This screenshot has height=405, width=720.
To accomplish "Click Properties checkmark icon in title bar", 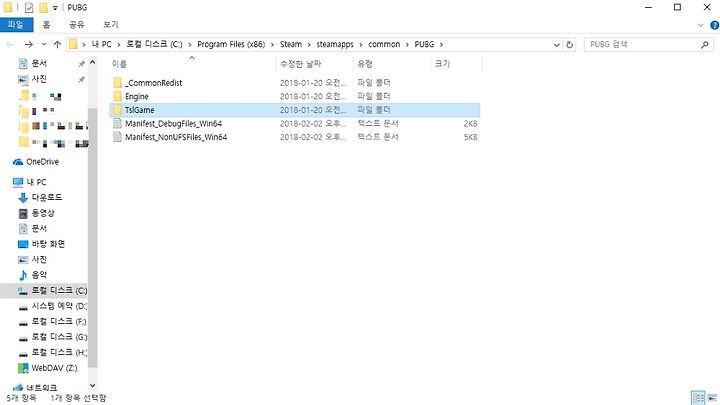I will point(29,7).
